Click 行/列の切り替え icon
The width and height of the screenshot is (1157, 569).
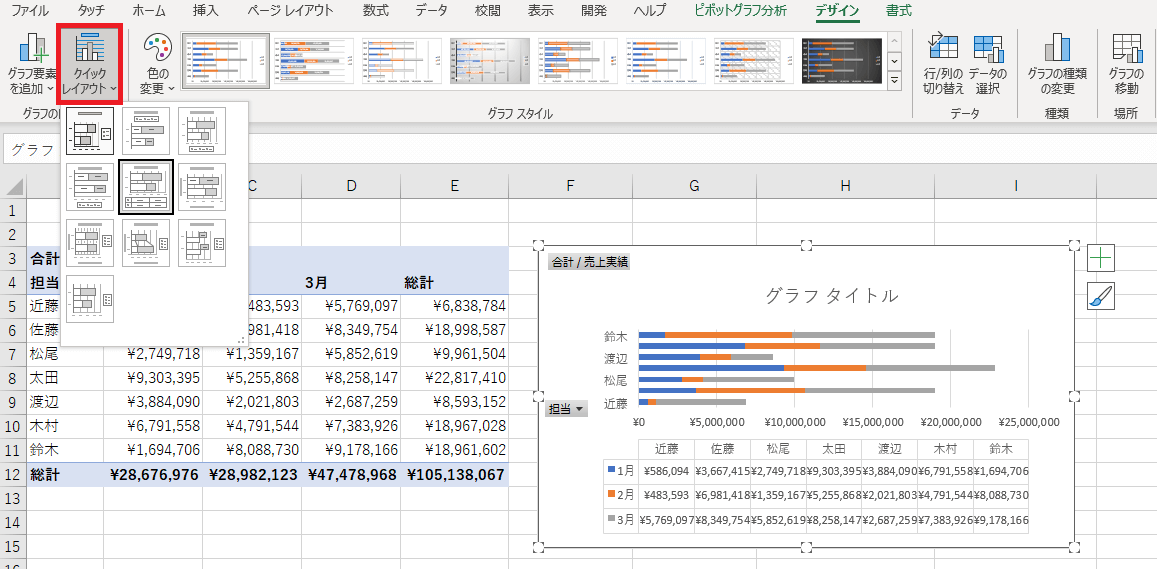[943, 65]
